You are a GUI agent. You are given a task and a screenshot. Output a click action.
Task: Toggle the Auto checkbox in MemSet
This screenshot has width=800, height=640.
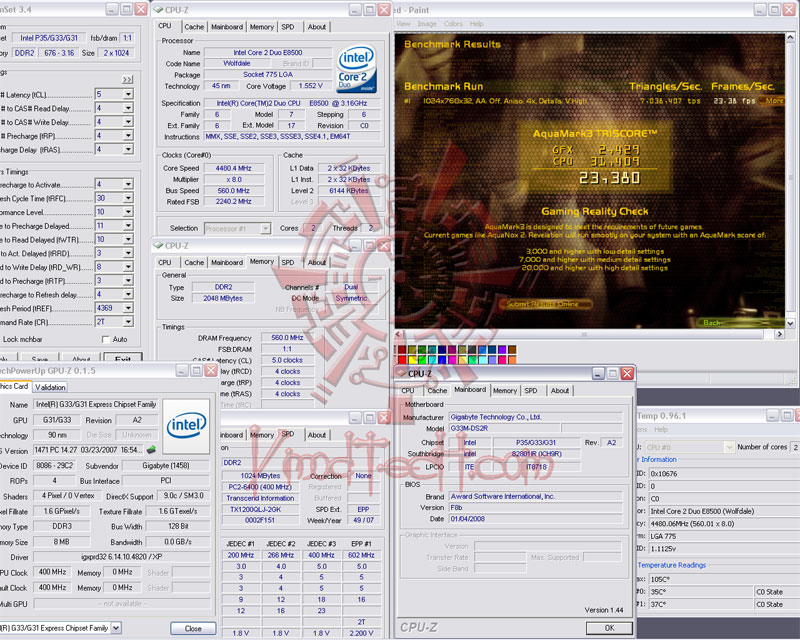coord(106,339)
